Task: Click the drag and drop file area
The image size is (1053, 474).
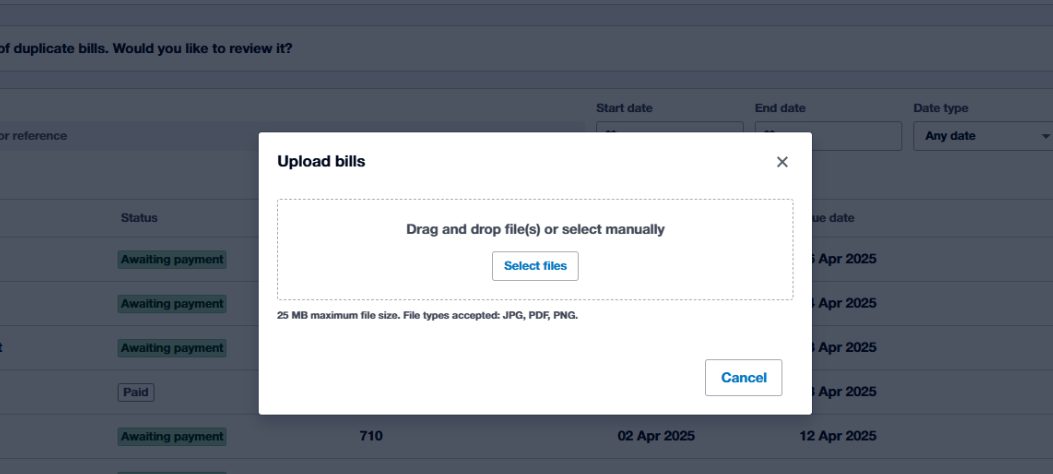Action: (x=535, y=229)
